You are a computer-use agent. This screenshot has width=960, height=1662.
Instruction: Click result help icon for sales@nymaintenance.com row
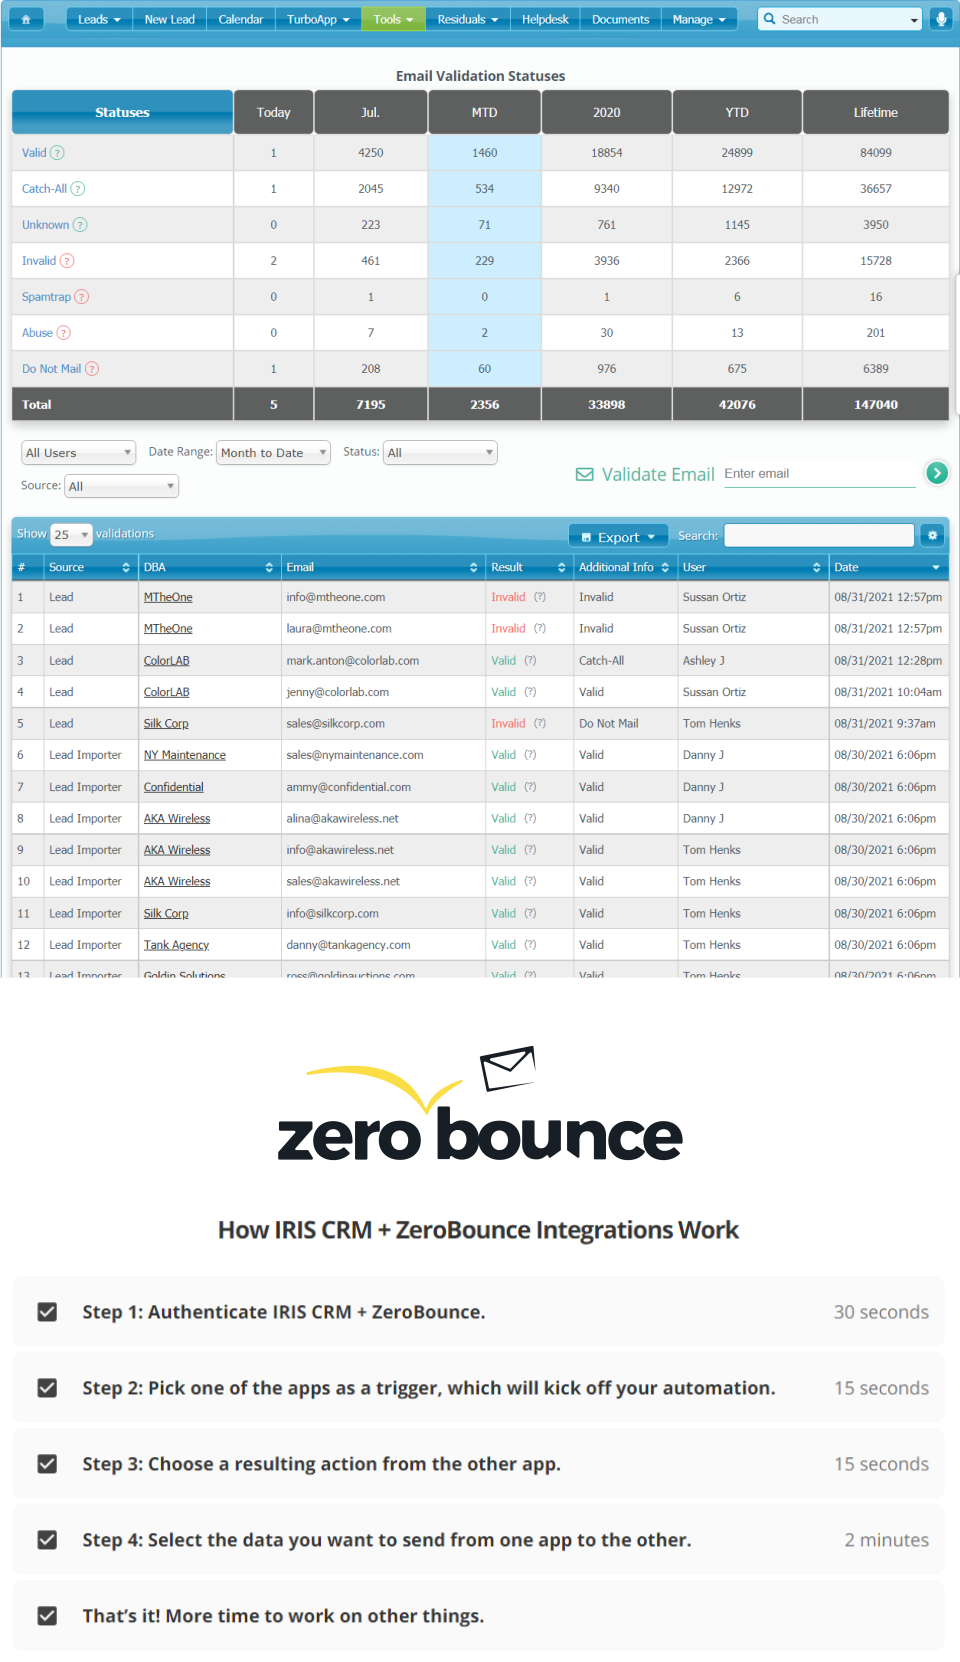coord(530,755)
